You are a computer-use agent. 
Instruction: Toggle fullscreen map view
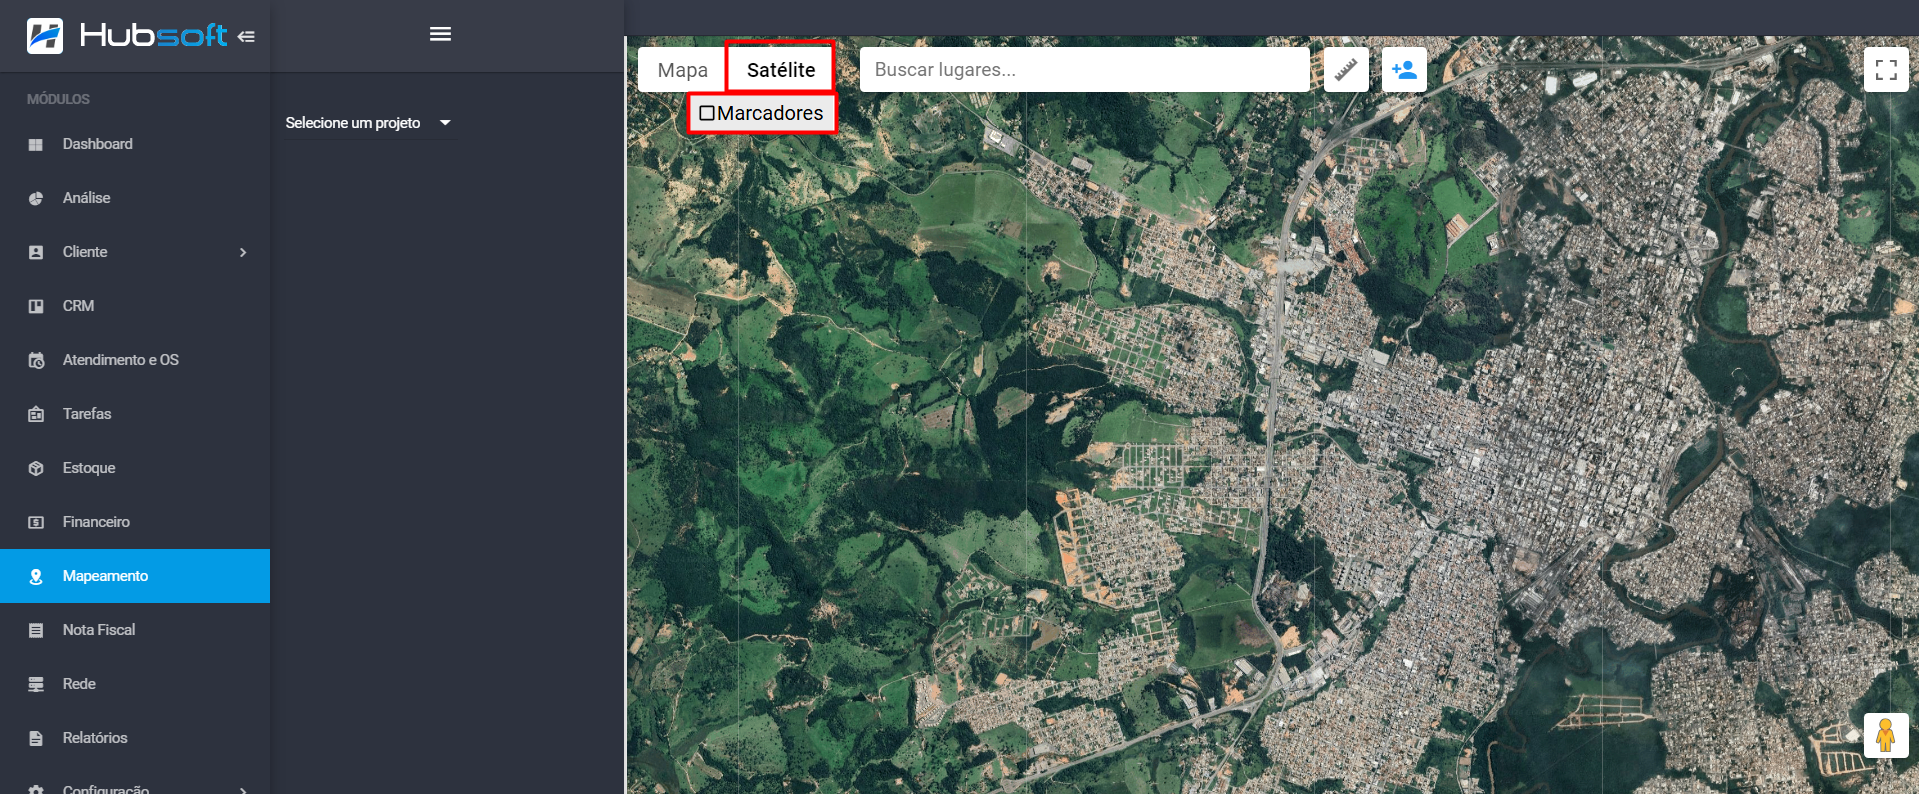coord(1886,69)
